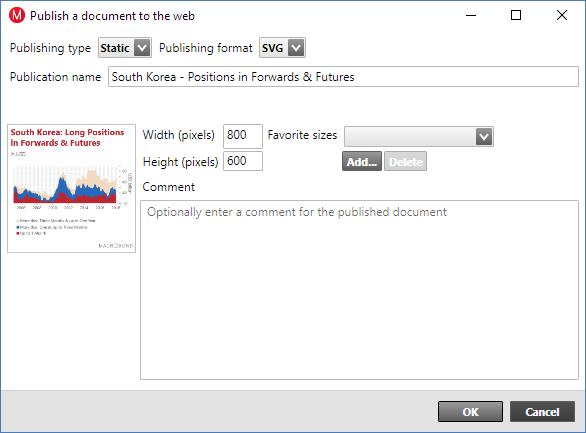Click the Comment label above text area
The height and width of the screenshot is (433, 586).
169,187
